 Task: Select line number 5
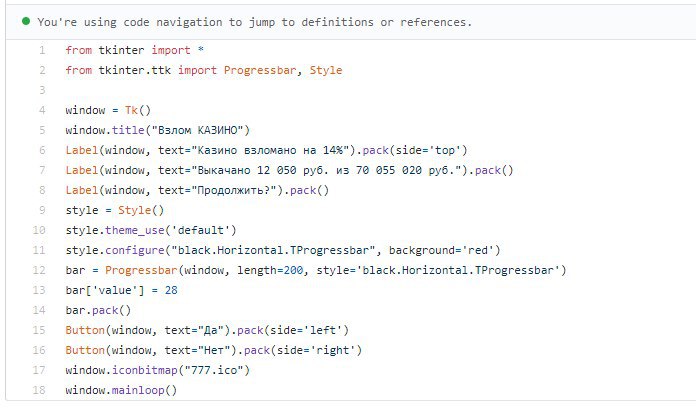click(x=42, y=130)
